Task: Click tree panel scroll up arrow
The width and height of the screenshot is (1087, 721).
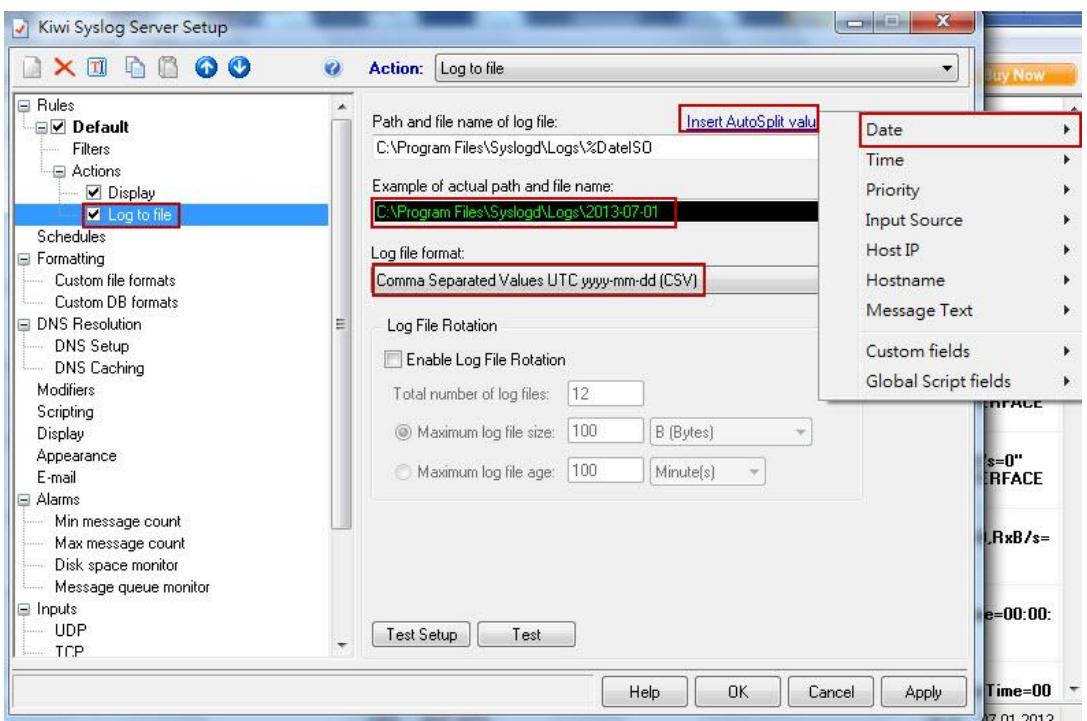Action: [x=341, y=107]
